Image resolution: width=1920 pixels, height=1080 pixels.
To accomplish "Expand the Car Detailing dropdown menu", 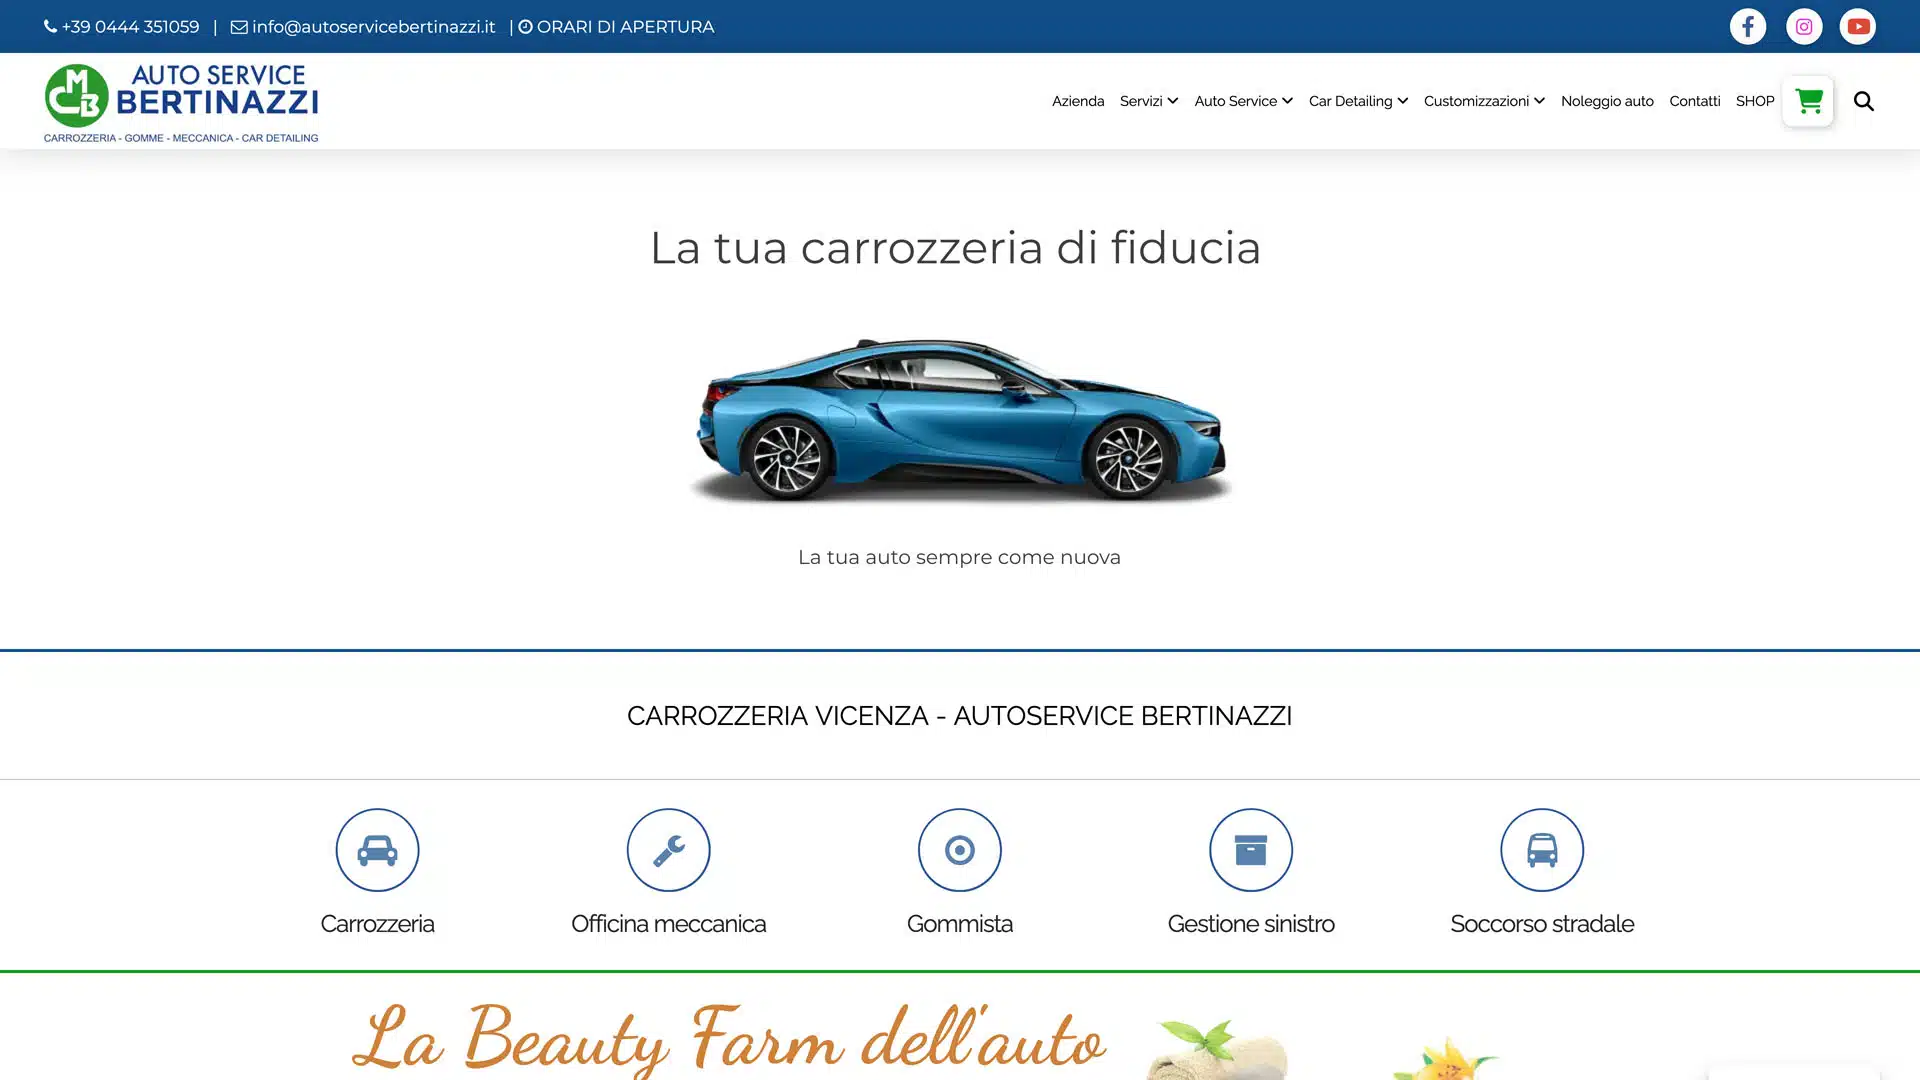I will point(1358,101).
